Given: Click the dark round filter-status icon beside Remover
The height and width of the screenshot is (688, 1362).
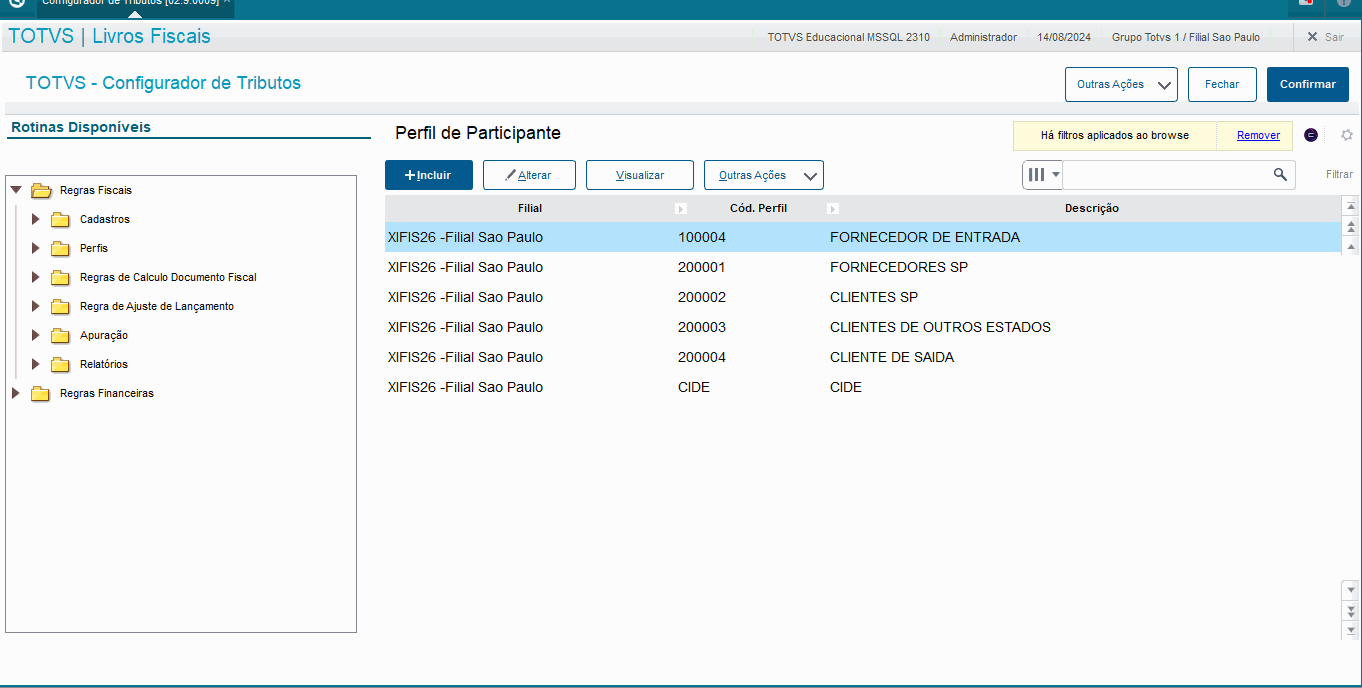Looking at the screenshot, I should click(x=1311, y=135).
